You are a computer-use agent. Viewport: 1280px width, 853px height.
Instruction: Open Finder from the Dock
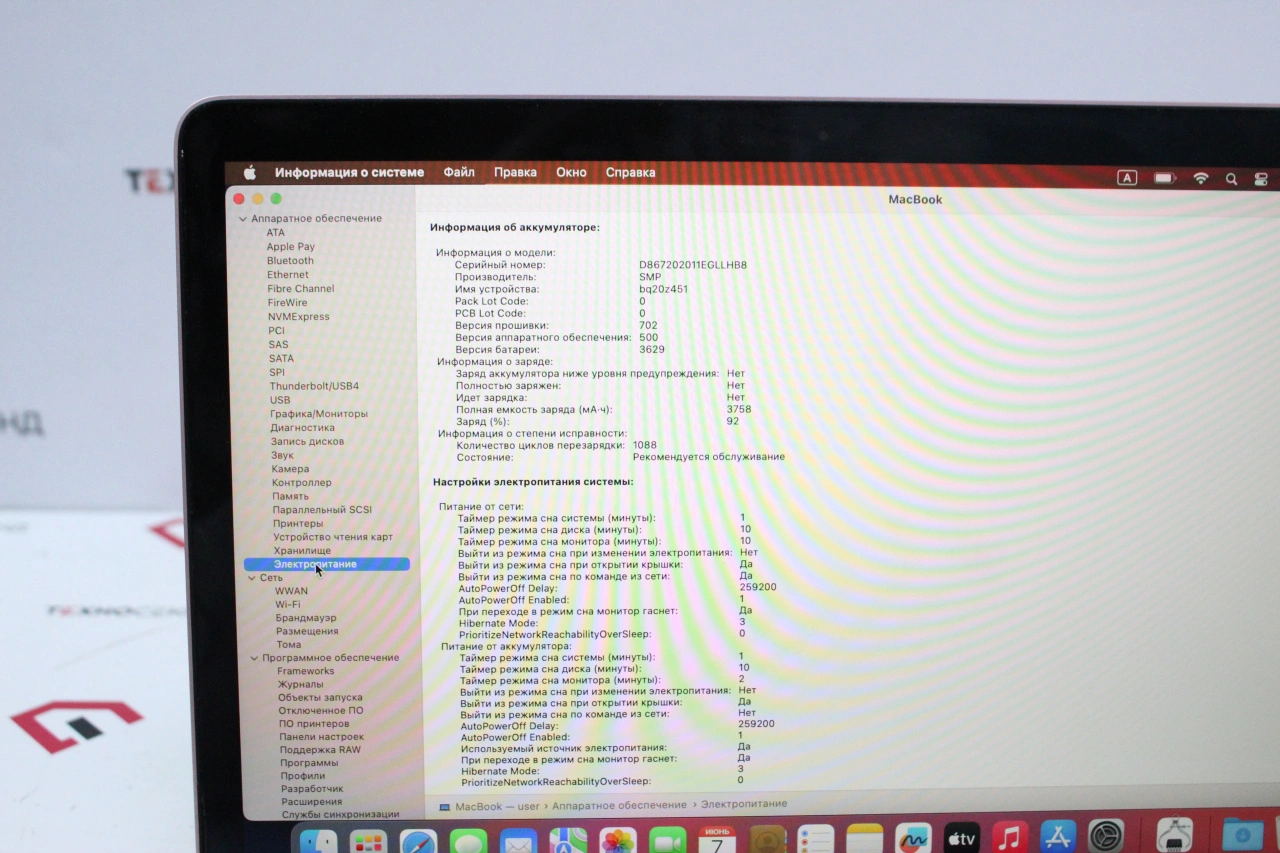(319, 841)
